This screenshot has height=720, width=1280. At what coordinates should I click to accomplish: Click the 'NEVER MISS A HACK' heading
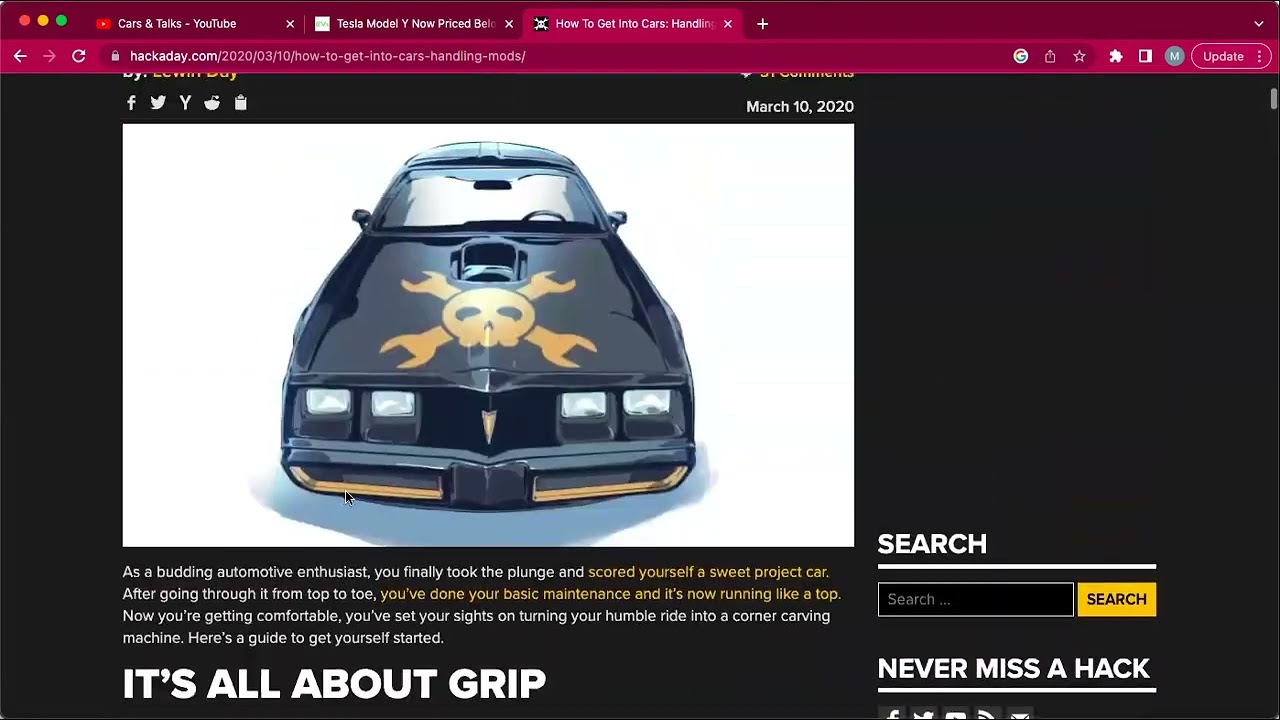pos(1014,668)
